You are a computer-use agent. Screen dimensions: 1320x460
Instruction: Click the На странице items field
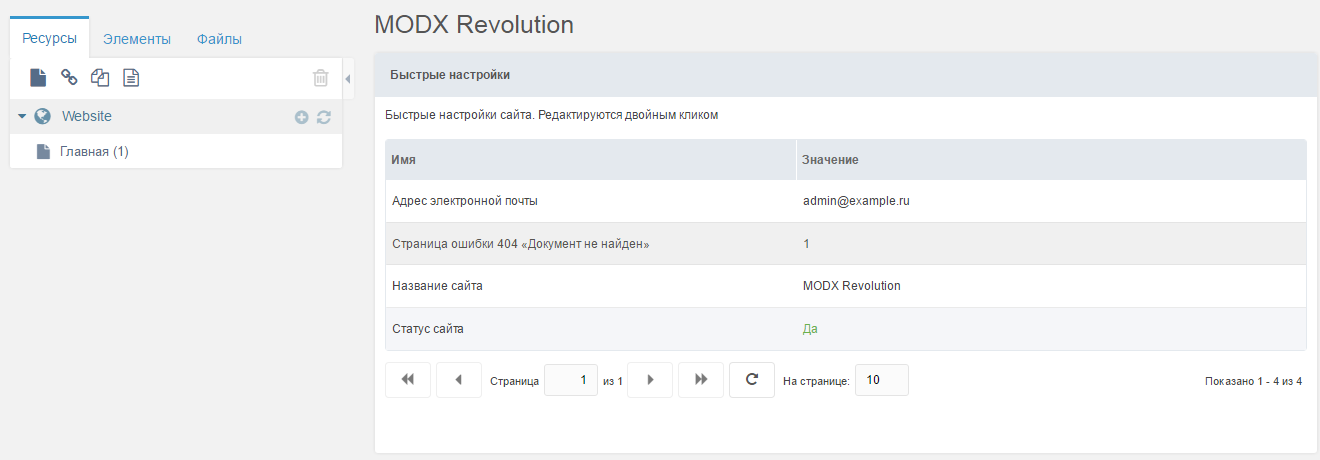tap(881, 380)
